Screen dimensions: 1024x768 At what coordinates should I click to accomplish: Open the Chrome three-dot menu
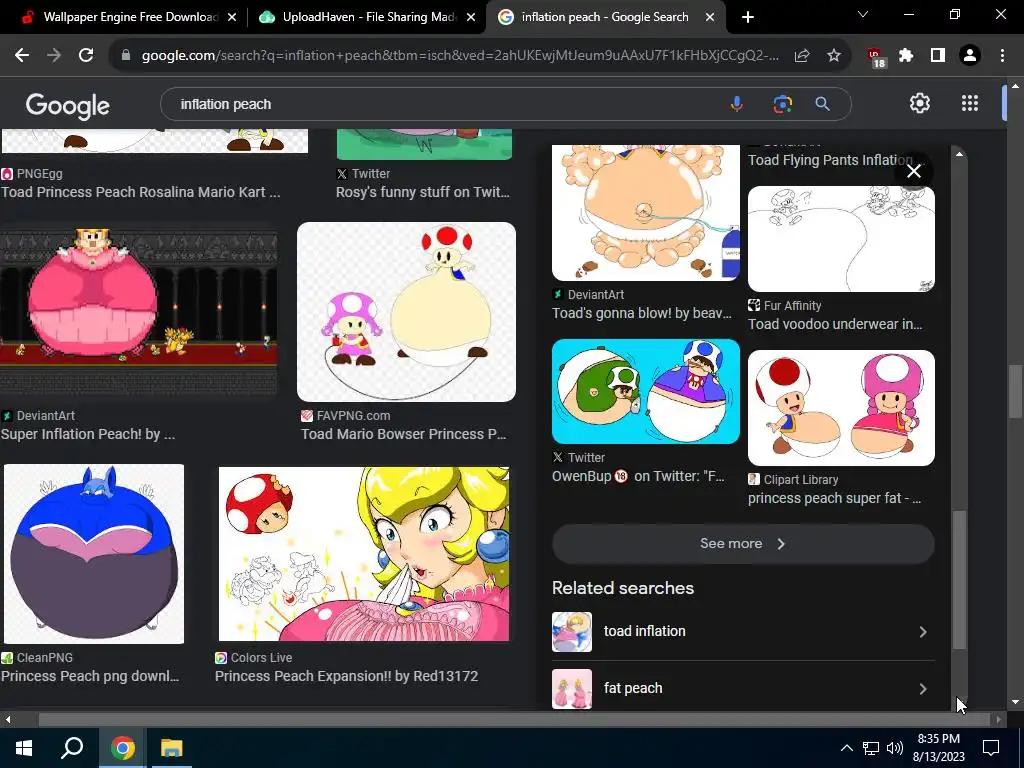pos(1002,56)
